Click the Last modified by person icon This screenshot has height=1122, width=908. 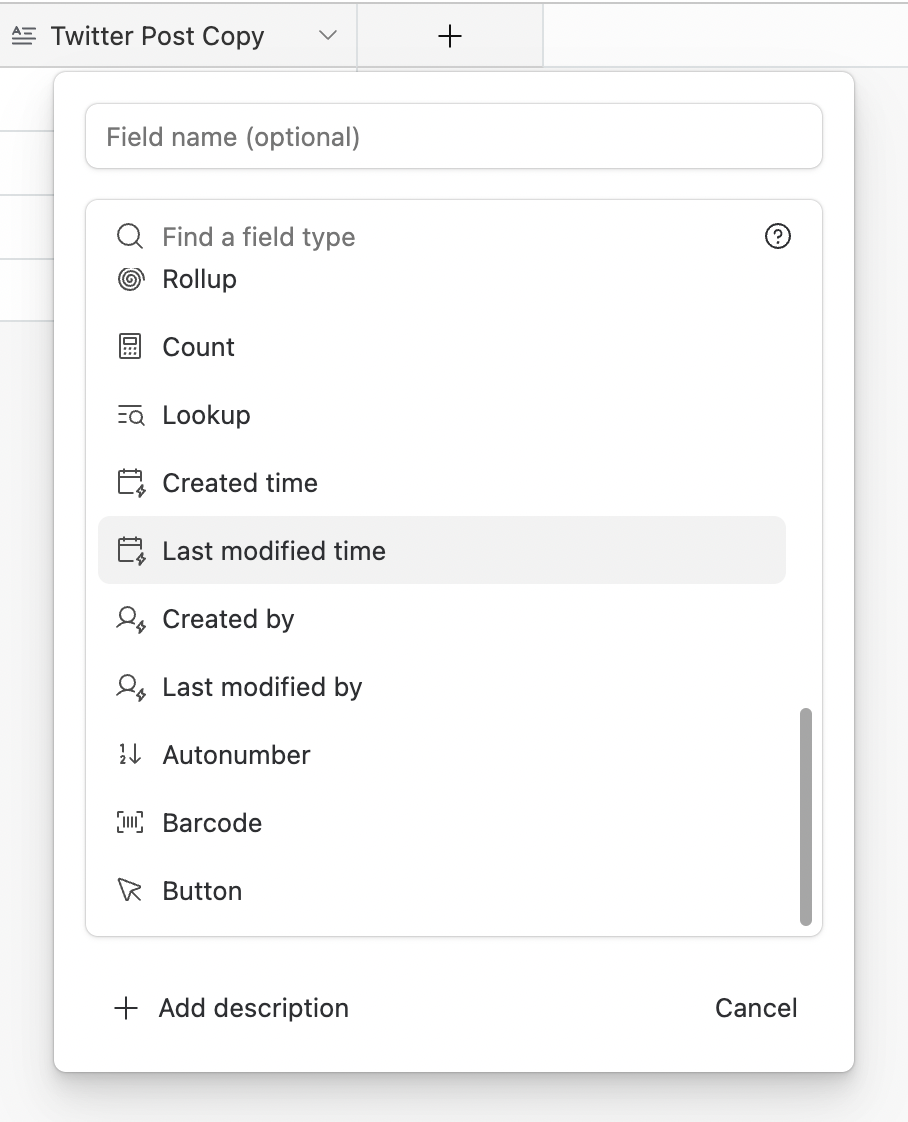point(131,688)
